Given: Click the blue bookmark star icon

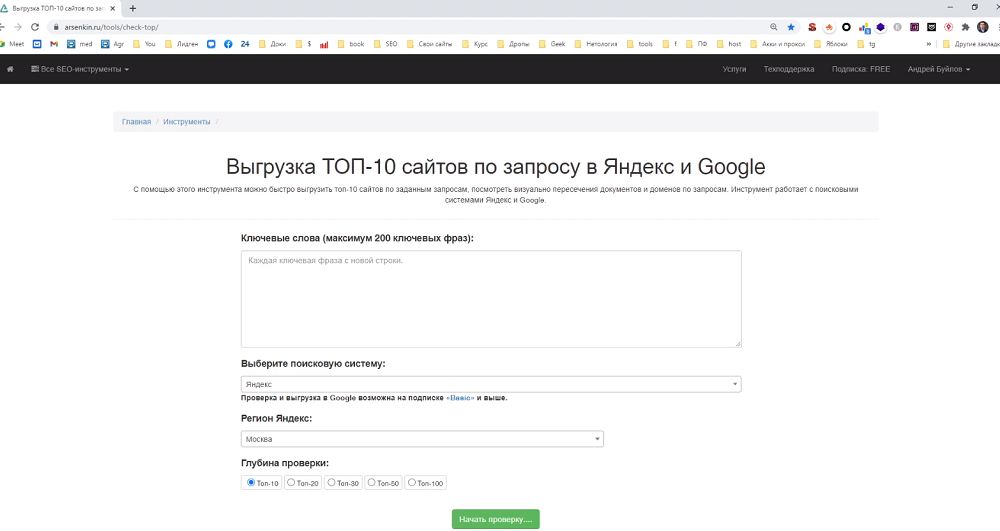Looking at the screenshot, I should 791,27.
